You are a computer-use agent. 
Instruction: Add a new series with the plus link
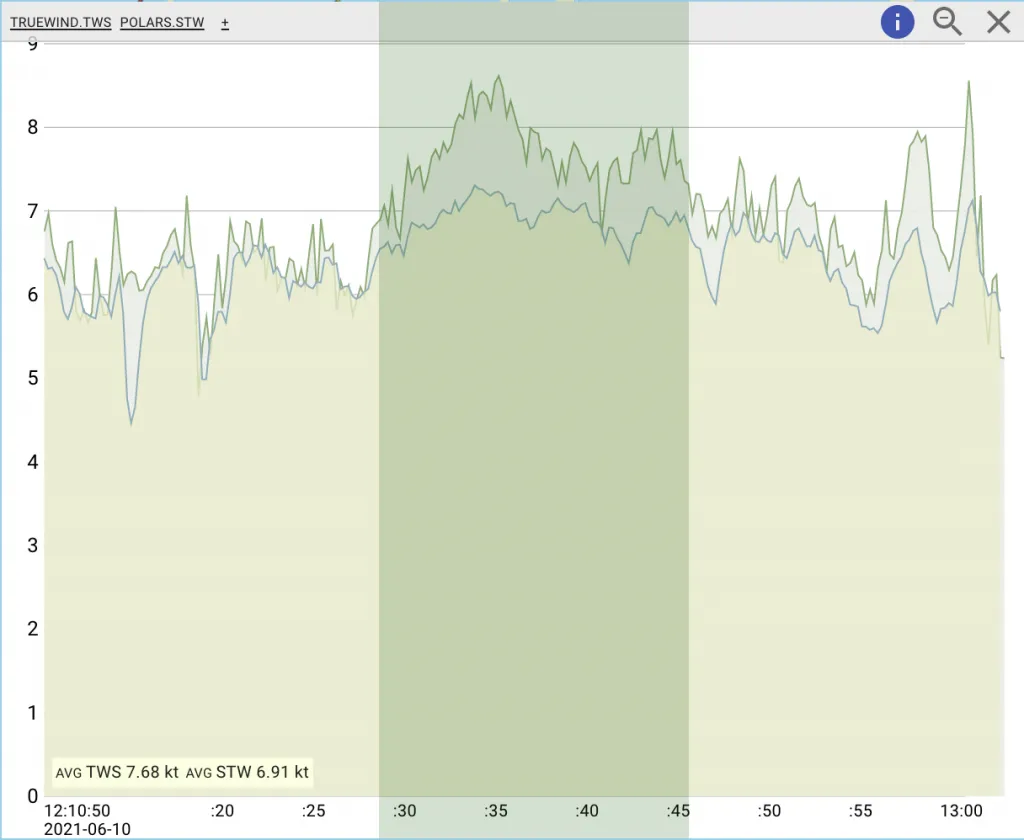[225, 23]
